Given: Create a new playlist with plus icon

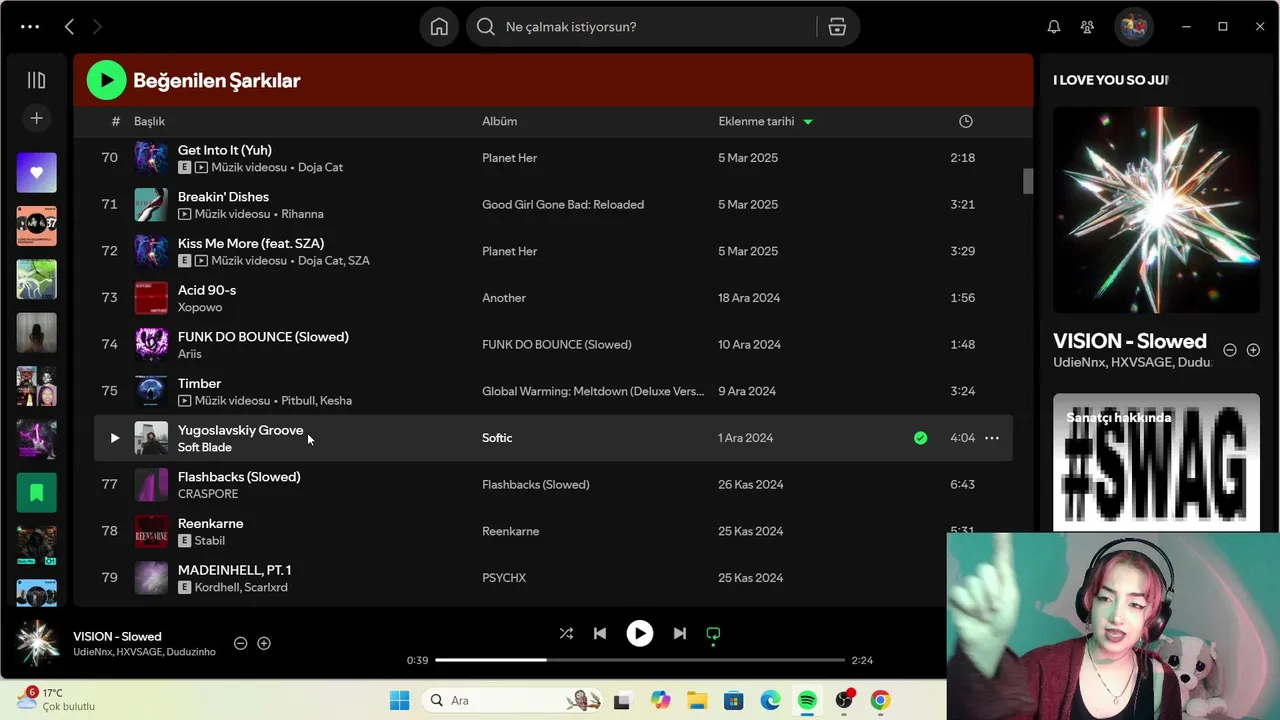Looking at the screenshot, I should (36, 118).
